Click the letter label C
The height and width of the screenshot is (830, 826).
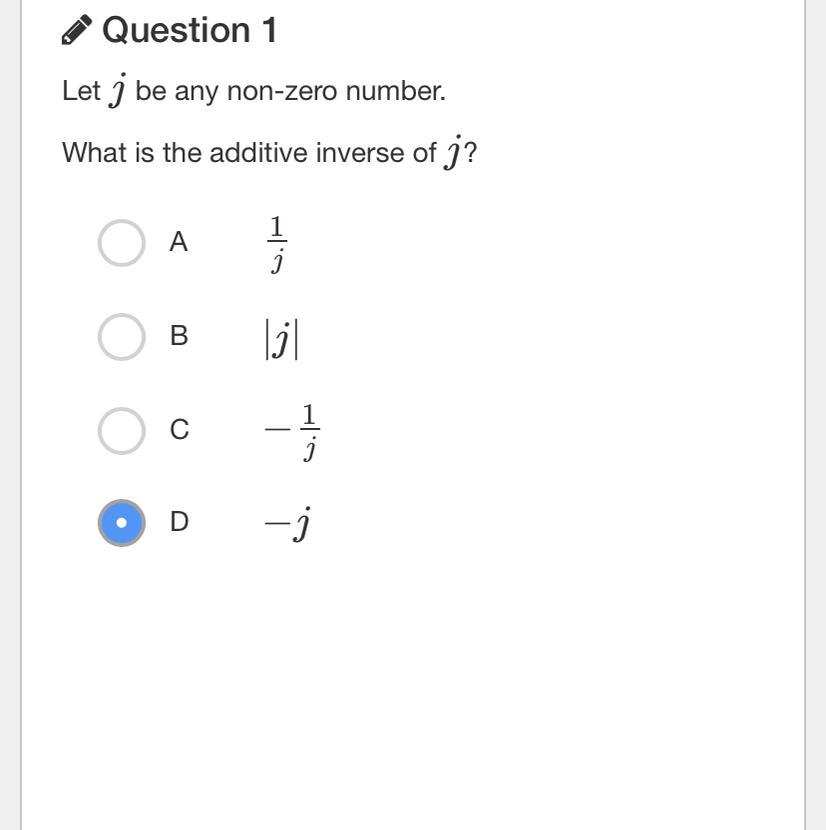[179, 430]
